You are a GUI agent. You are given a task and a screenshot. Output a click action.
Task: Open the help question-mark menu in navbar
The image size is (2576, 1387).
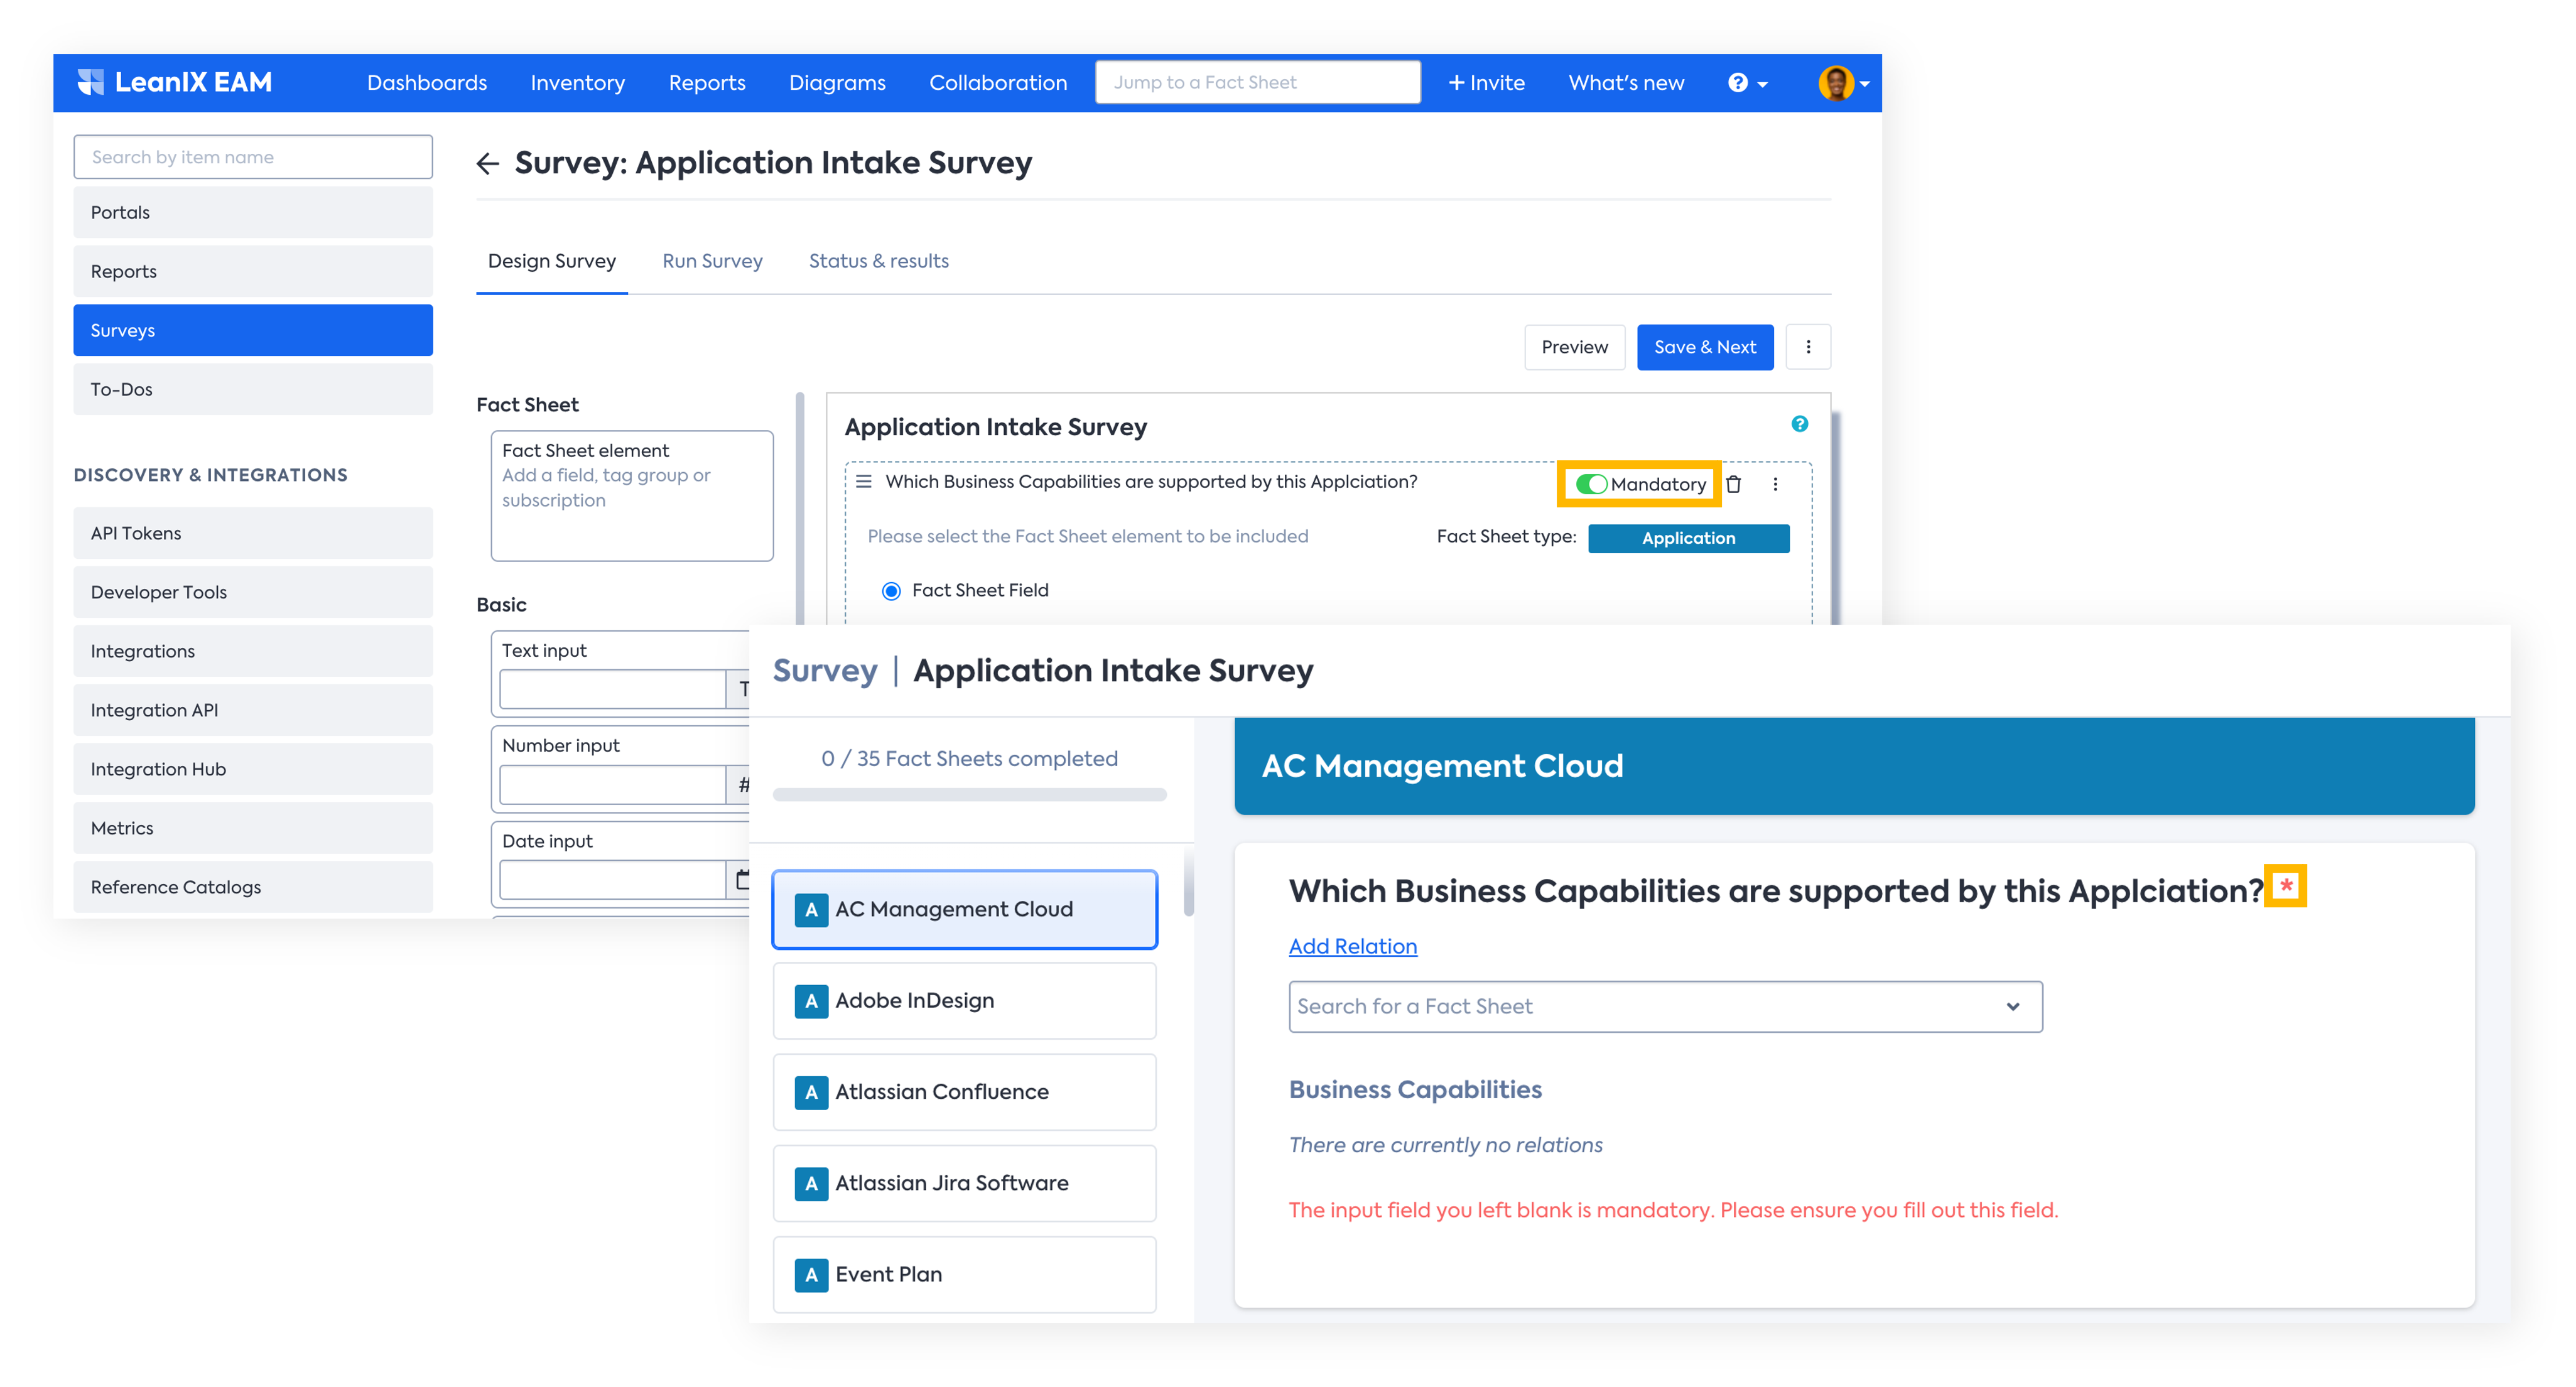click(1747, 83)
